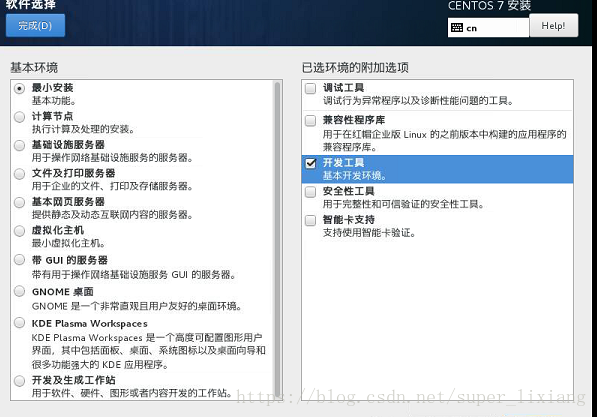Click the 基本功能。 description text
This screenshot has height=417, width=597.
point(54,101)
